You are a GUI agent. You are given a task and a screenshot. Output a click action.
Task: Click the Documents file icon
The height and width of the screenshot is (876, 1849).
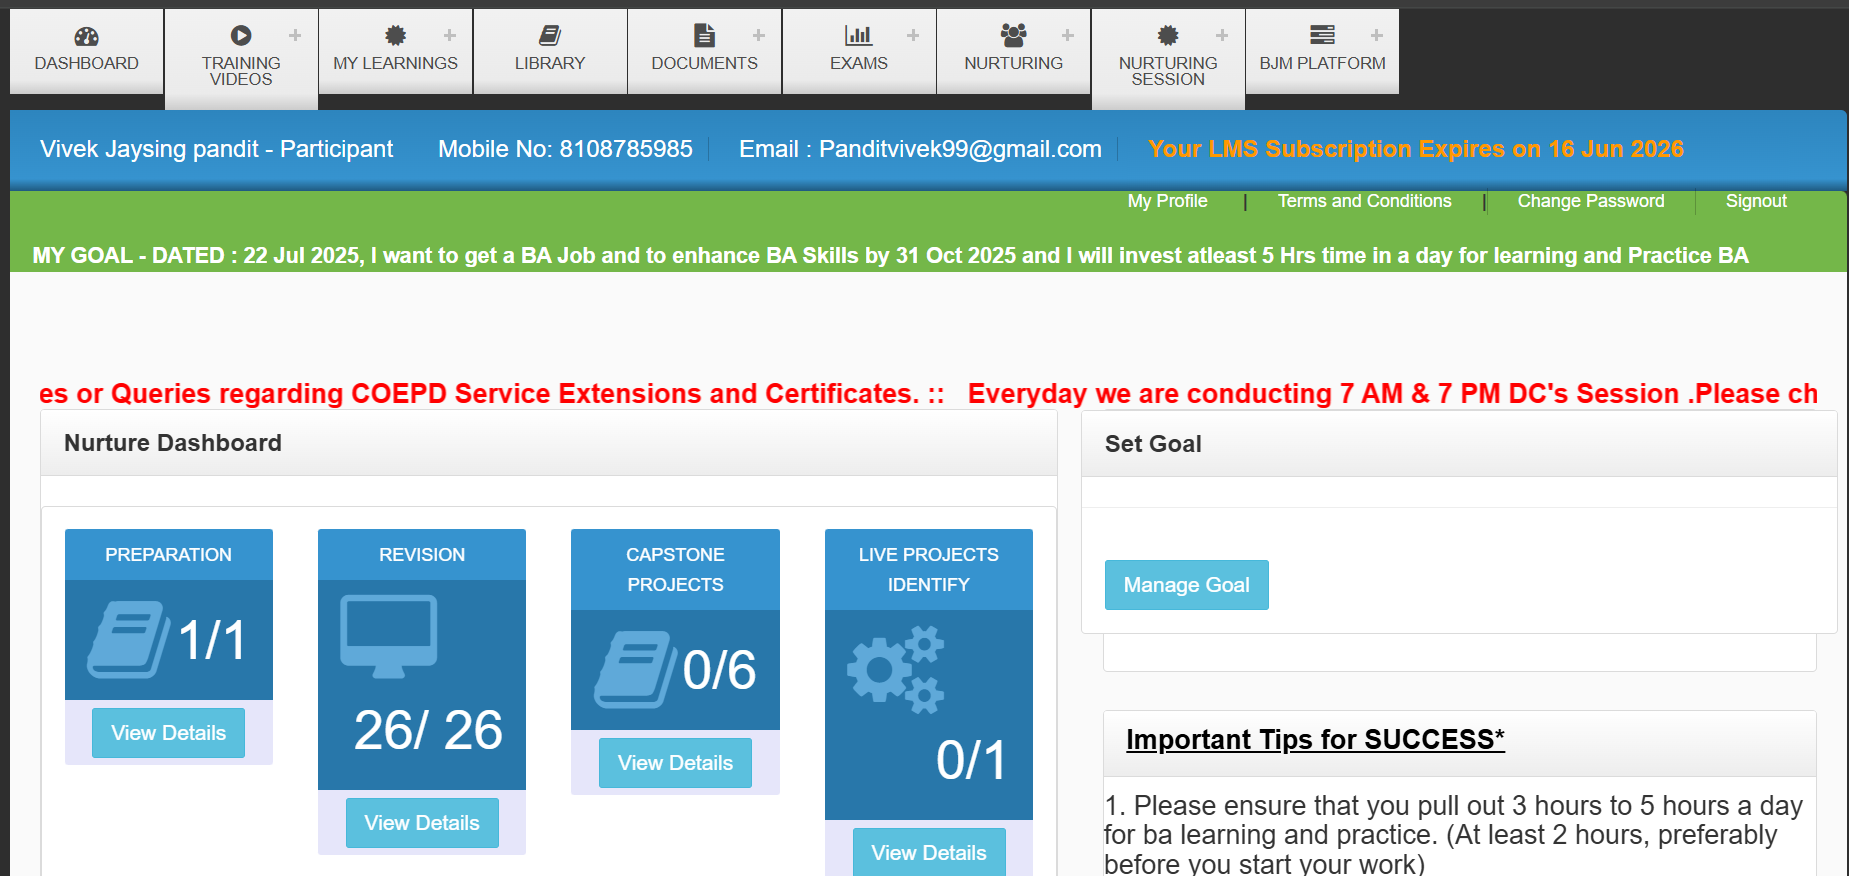point(704,36)
